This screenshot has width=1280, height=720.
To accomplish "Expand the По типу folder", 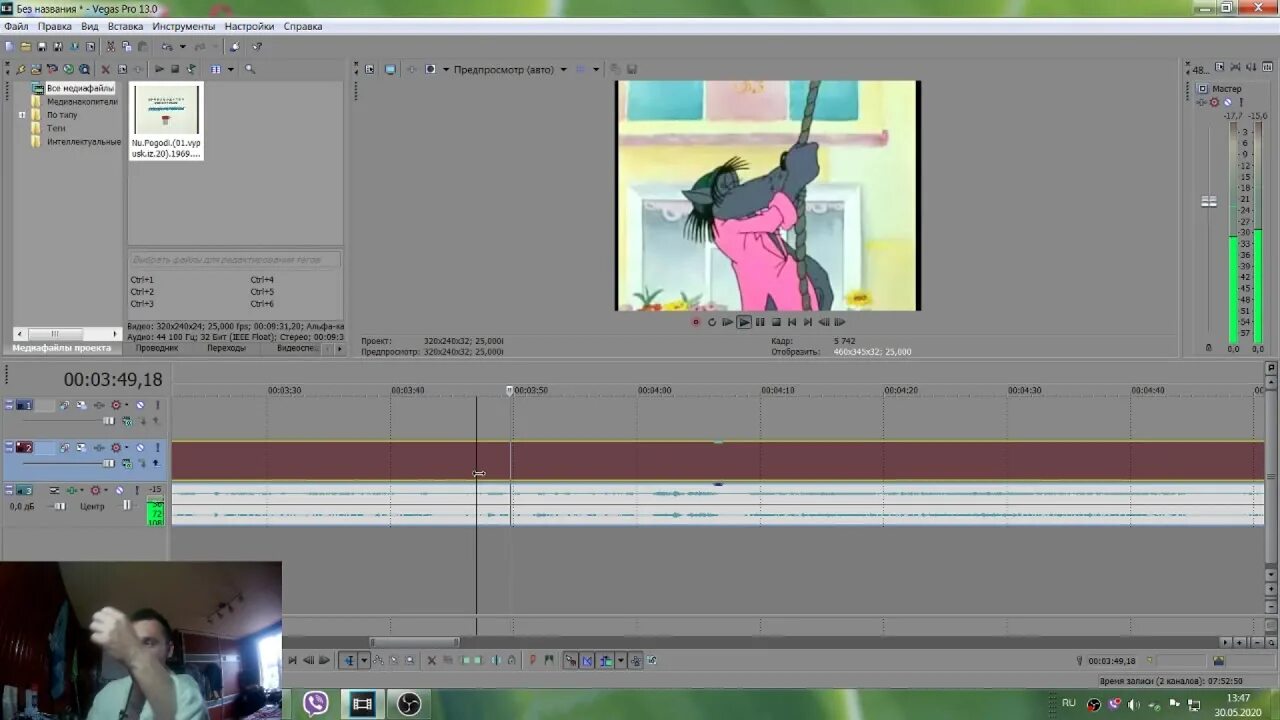I will point(22,115).
